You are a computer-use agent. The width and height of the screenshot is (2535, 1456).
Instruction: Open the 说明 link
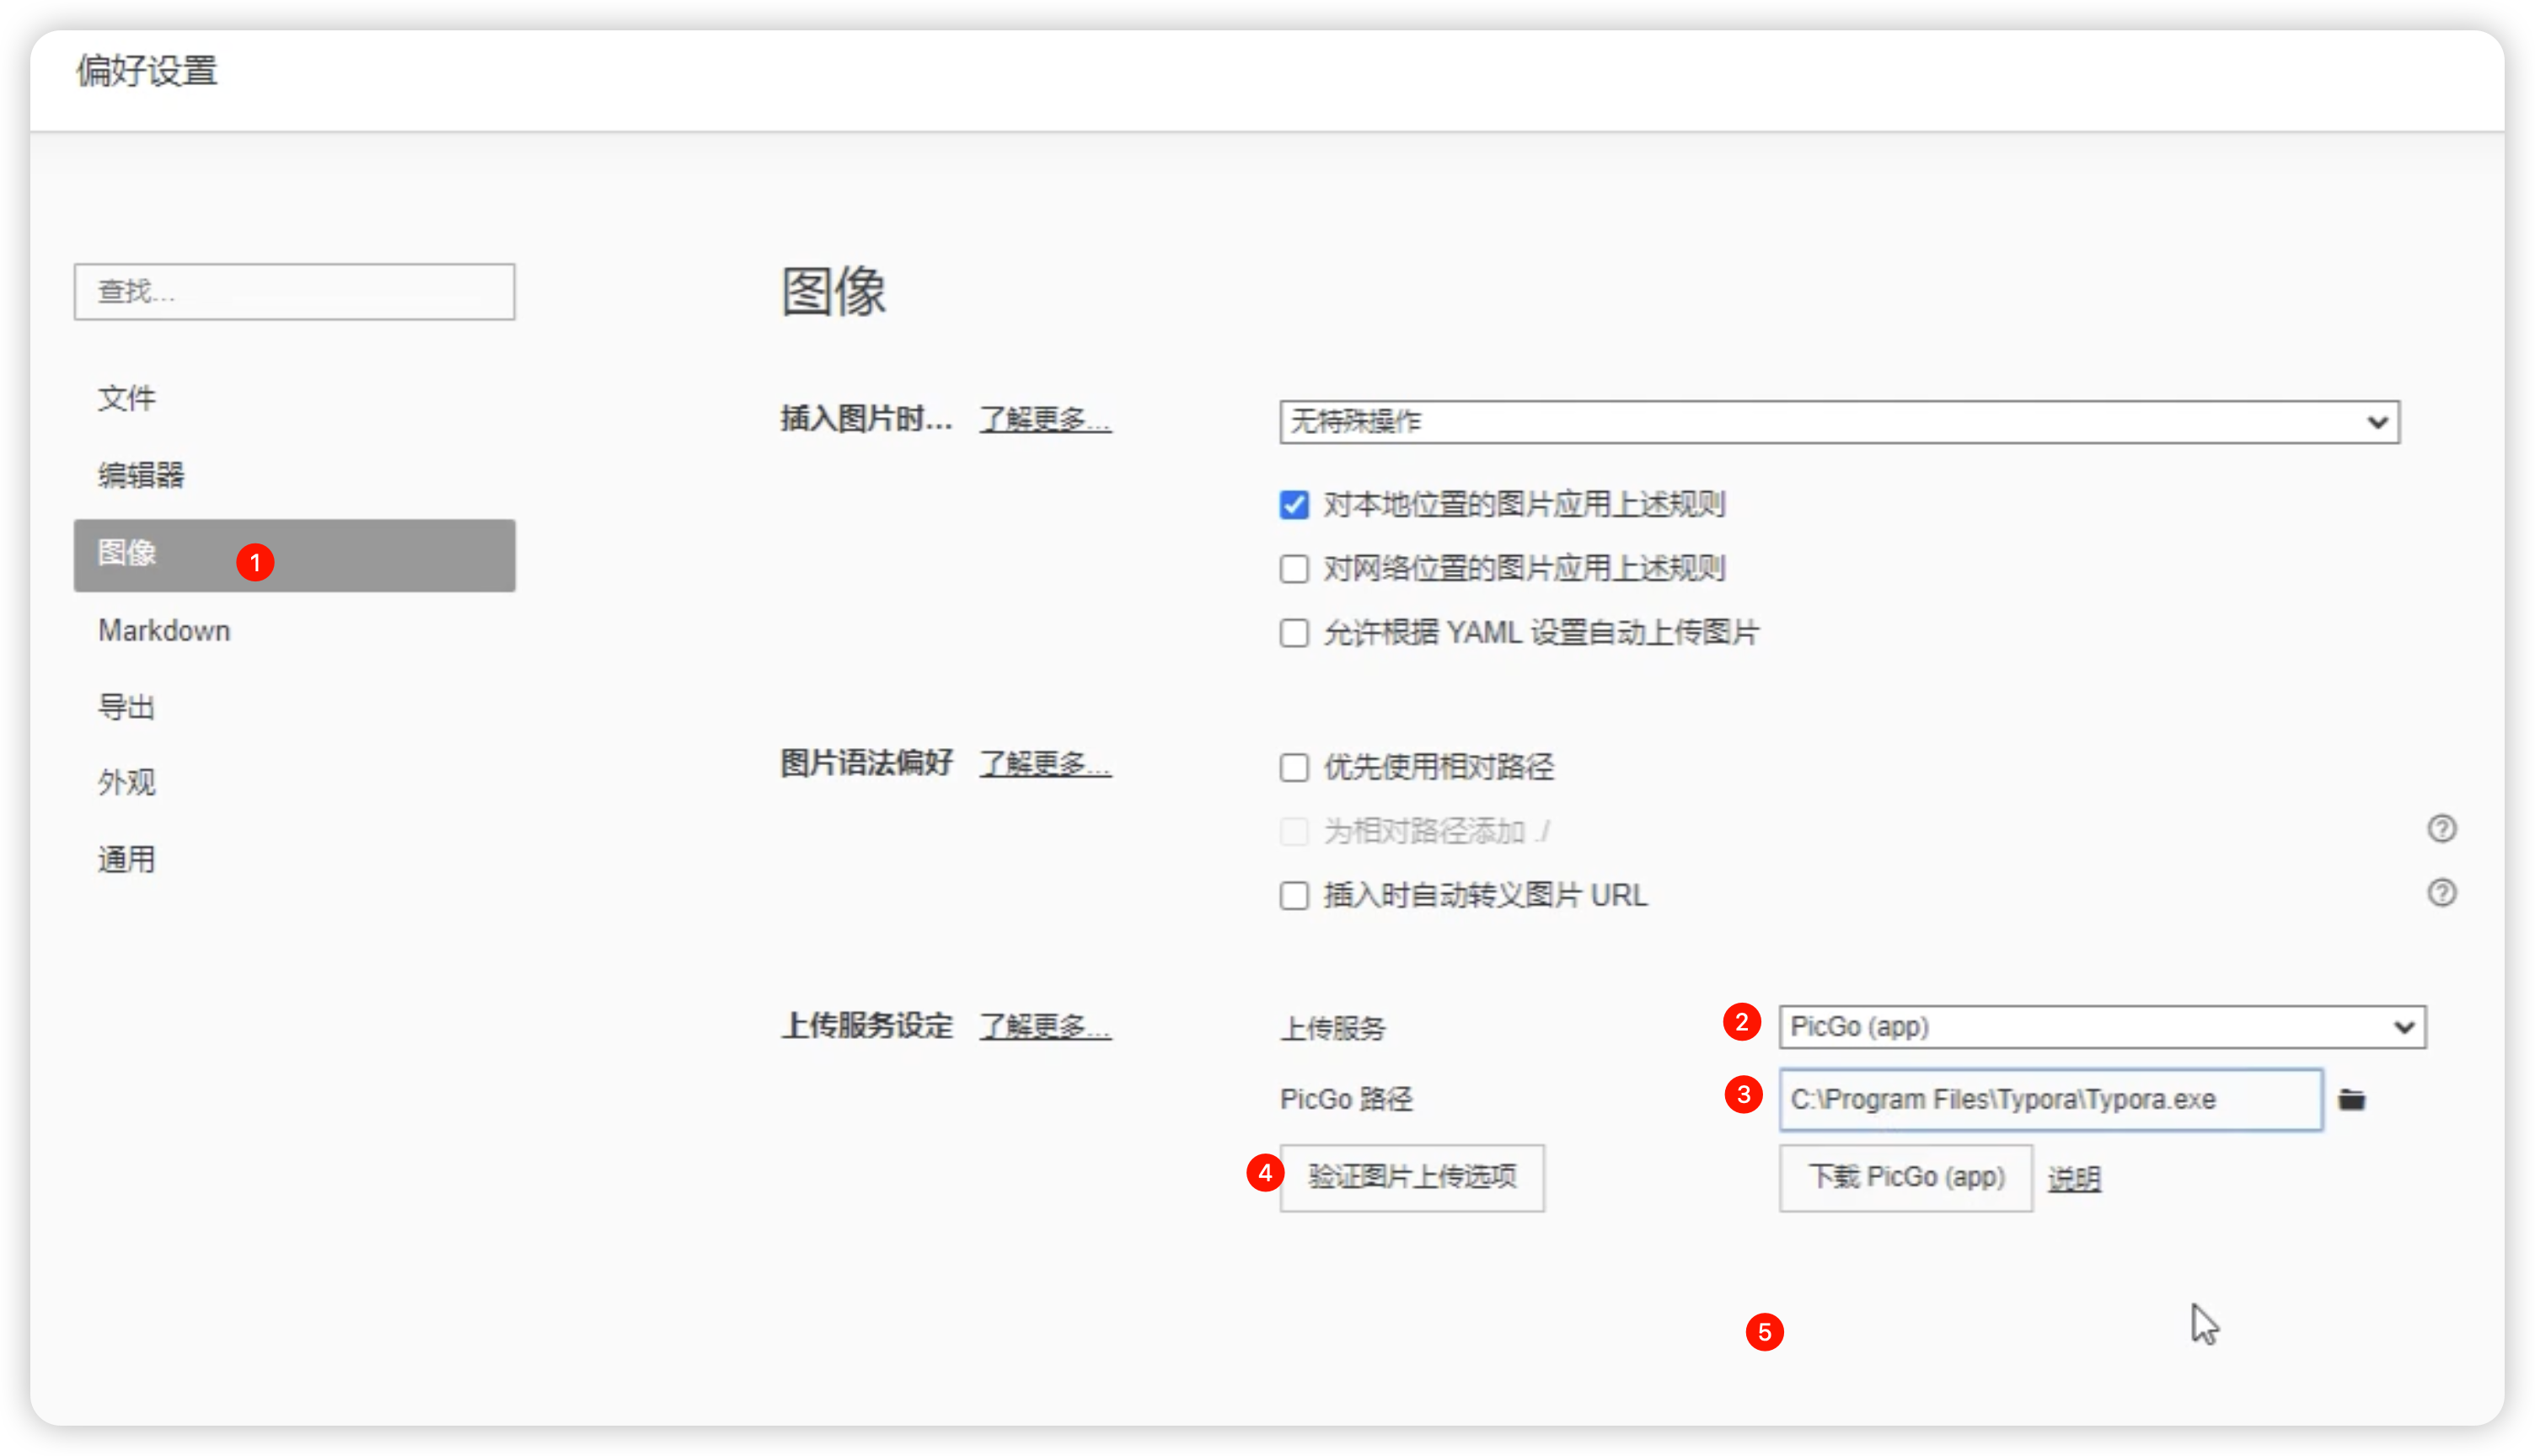[2073, 1179]
